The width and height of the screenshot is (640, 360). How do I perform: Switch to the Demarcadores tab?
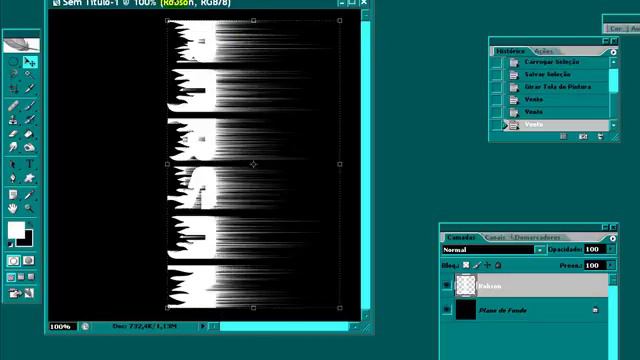[x=537, y=237]
